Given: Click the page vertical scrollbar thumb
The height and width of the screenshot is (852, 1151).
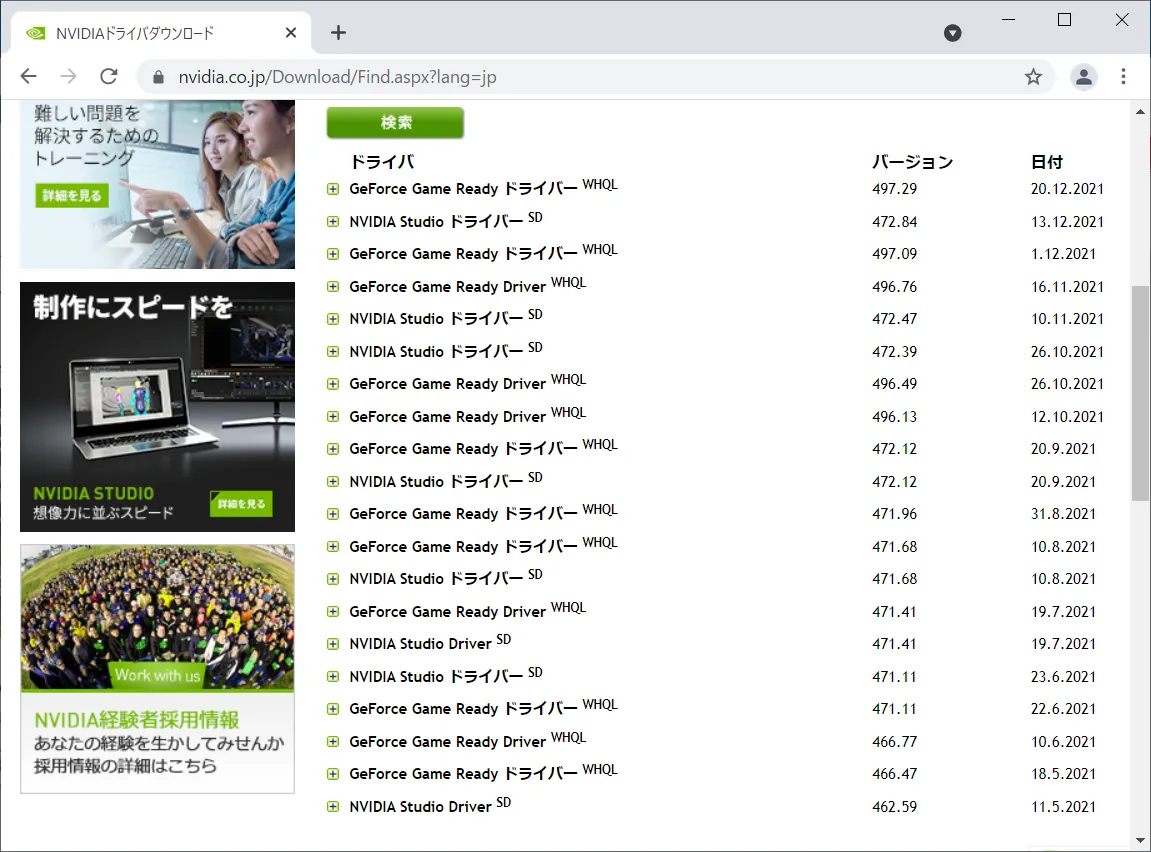Looking at the screenshot, I should (x=1140, y=393).
